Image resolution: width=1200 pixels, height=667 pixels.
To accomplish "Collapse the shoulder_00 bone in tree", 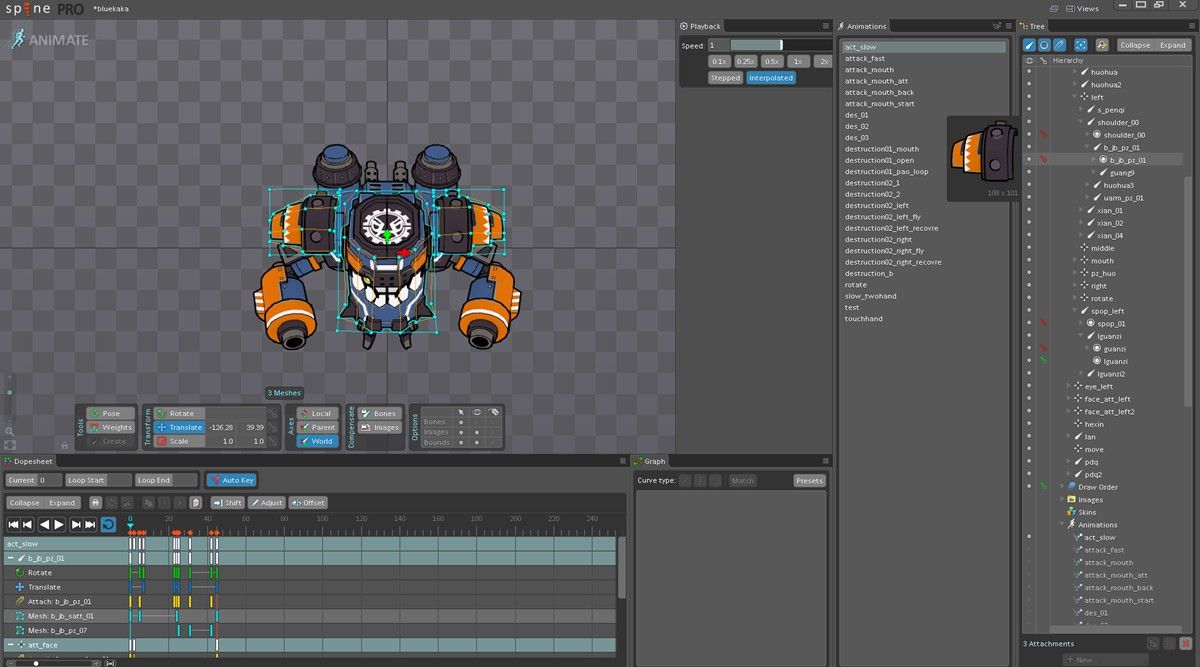I will coord(1080,122).
